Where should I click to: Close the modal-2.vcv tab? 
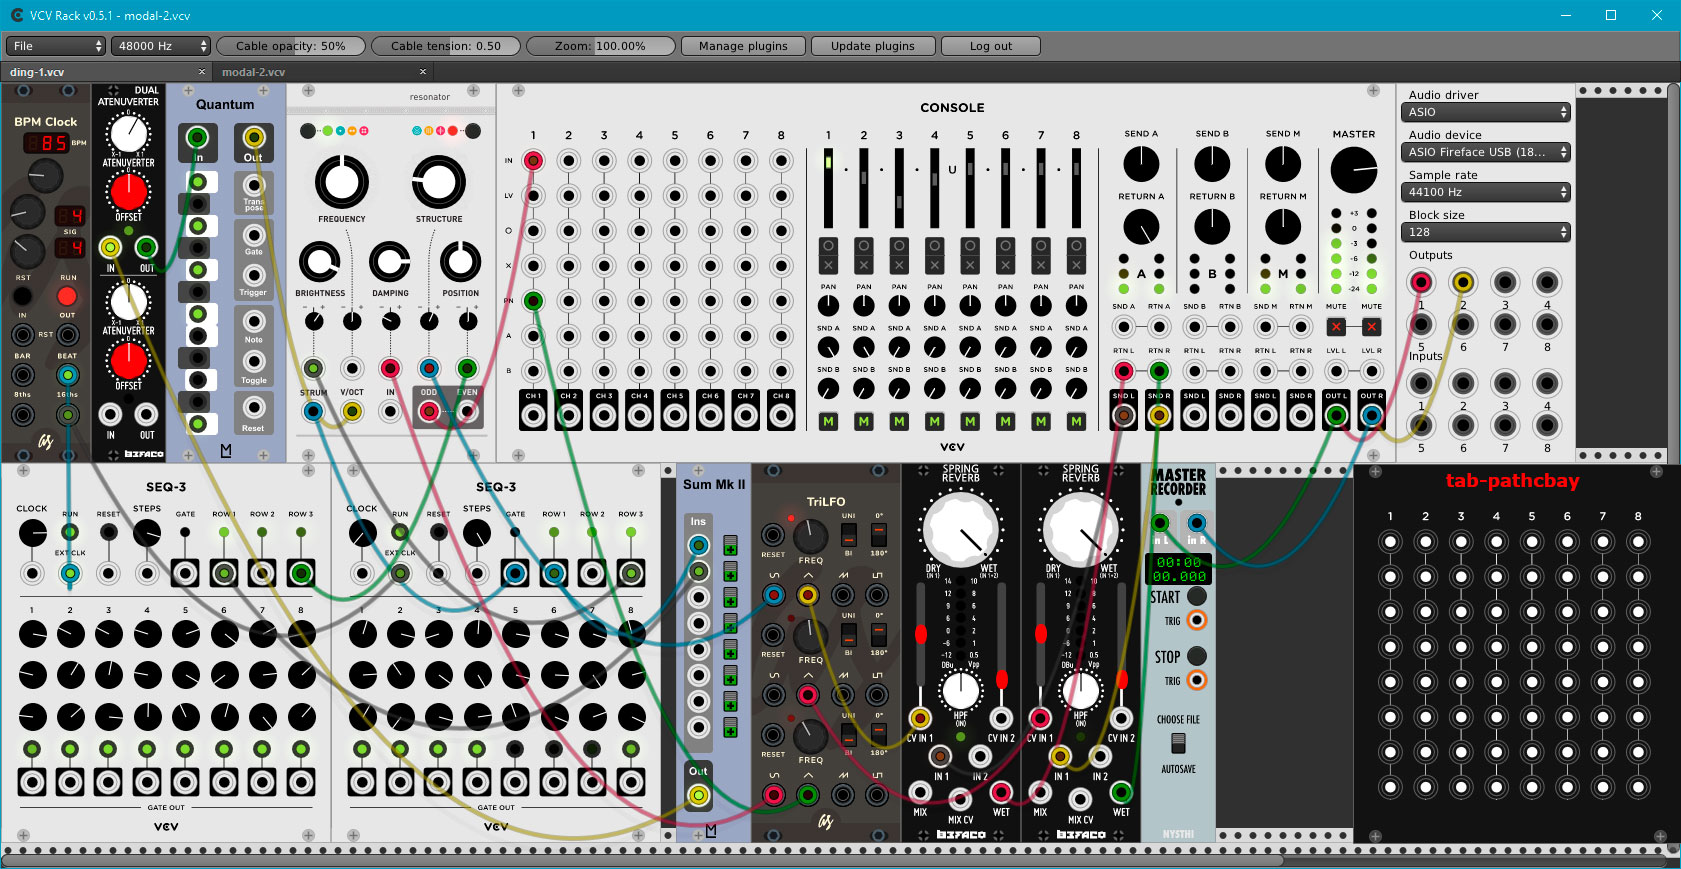(x=423, y=72)
